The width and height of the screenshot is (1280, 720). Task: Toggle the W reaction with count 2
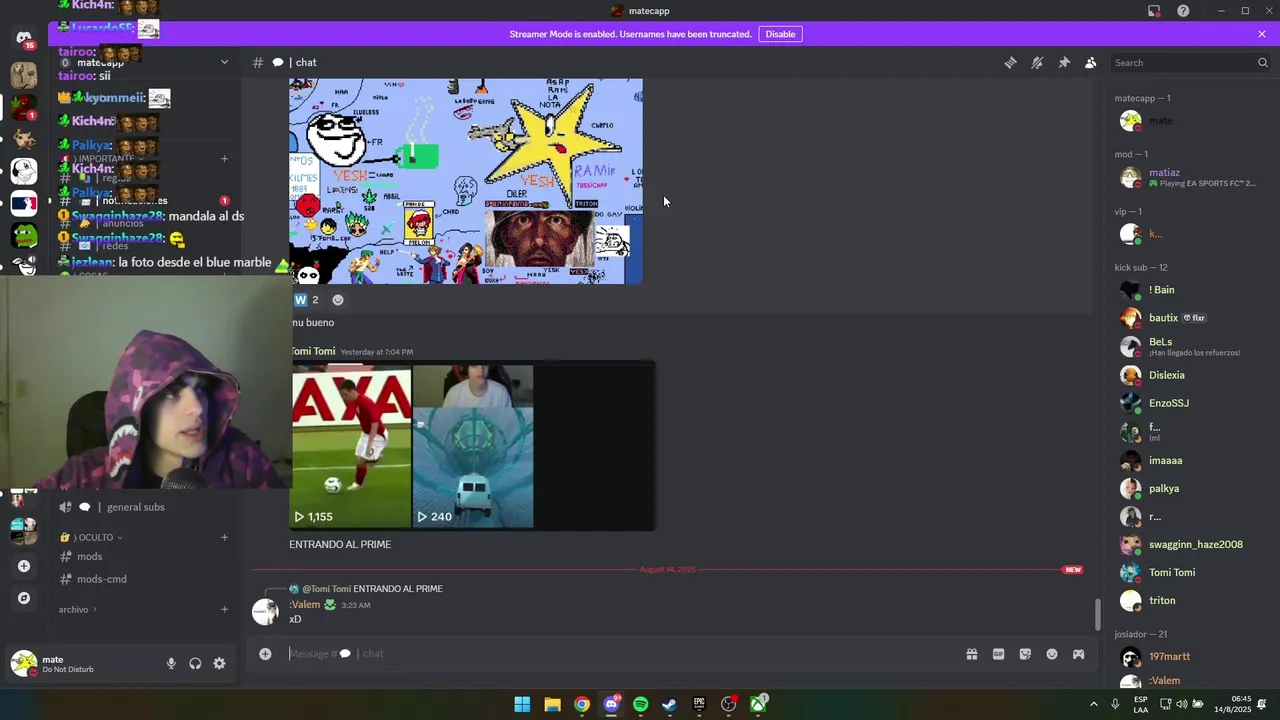pyautogui.click(x=307, y=300)
